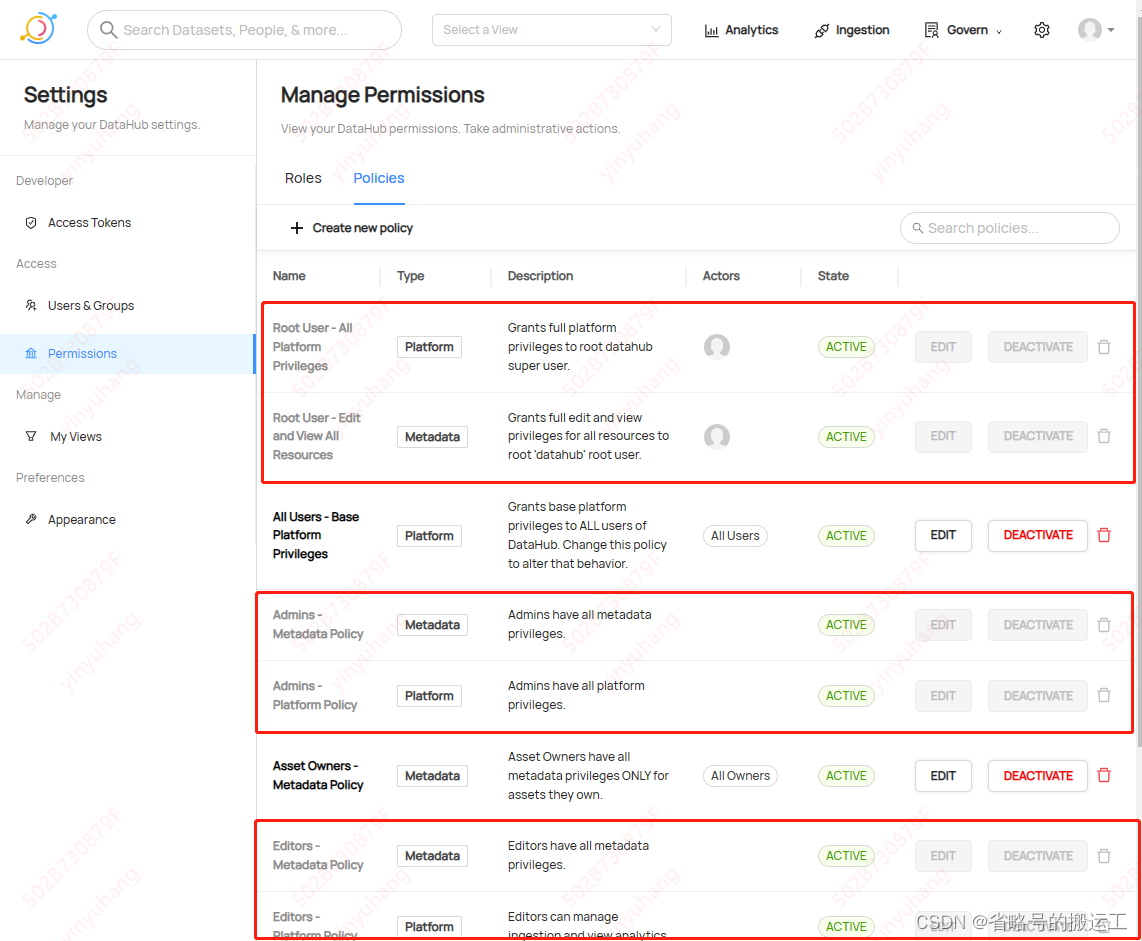Open Admins - Metadata Policy name

(x=318, y=625)
